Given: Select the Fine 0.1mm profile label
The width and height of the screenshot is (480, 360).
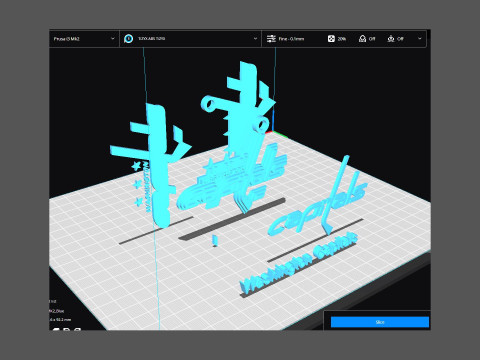Looking at the screenshot, I should click(x=291, y=39).
